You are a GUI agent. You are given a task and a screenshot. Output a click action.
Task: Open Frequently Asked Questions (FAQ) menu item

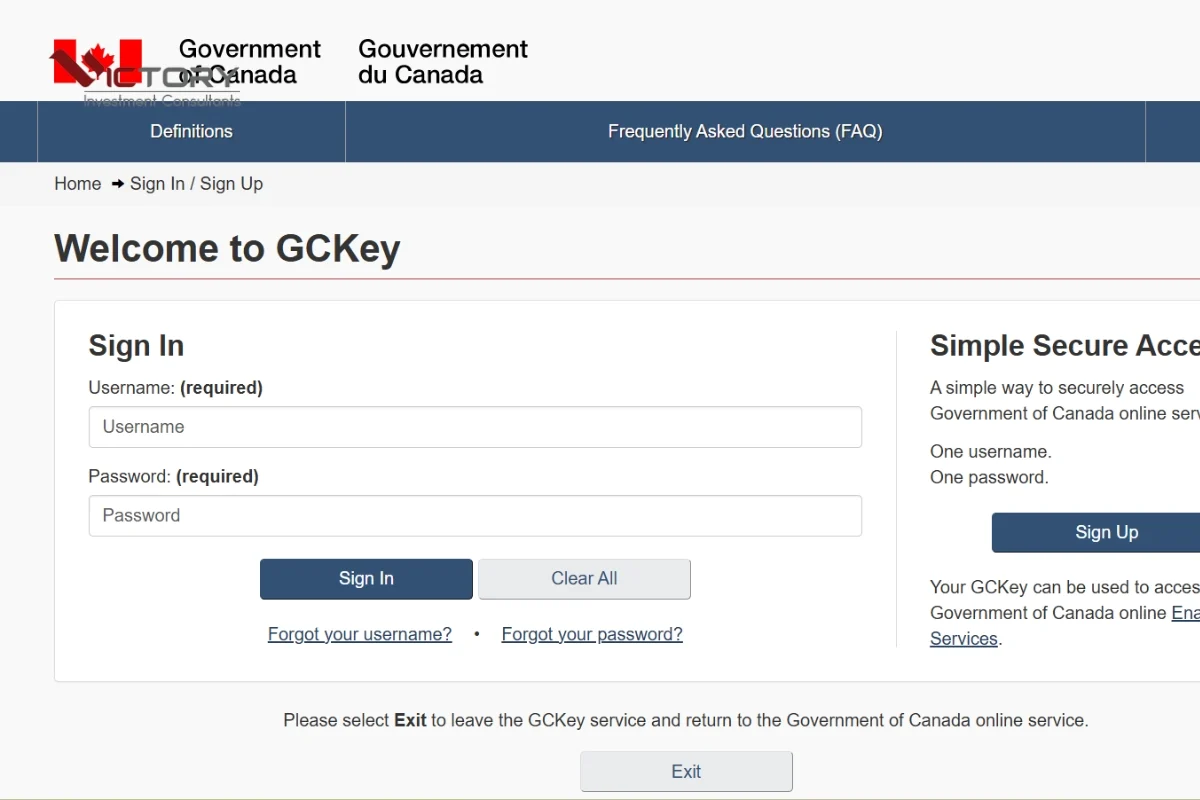[745, 131]
